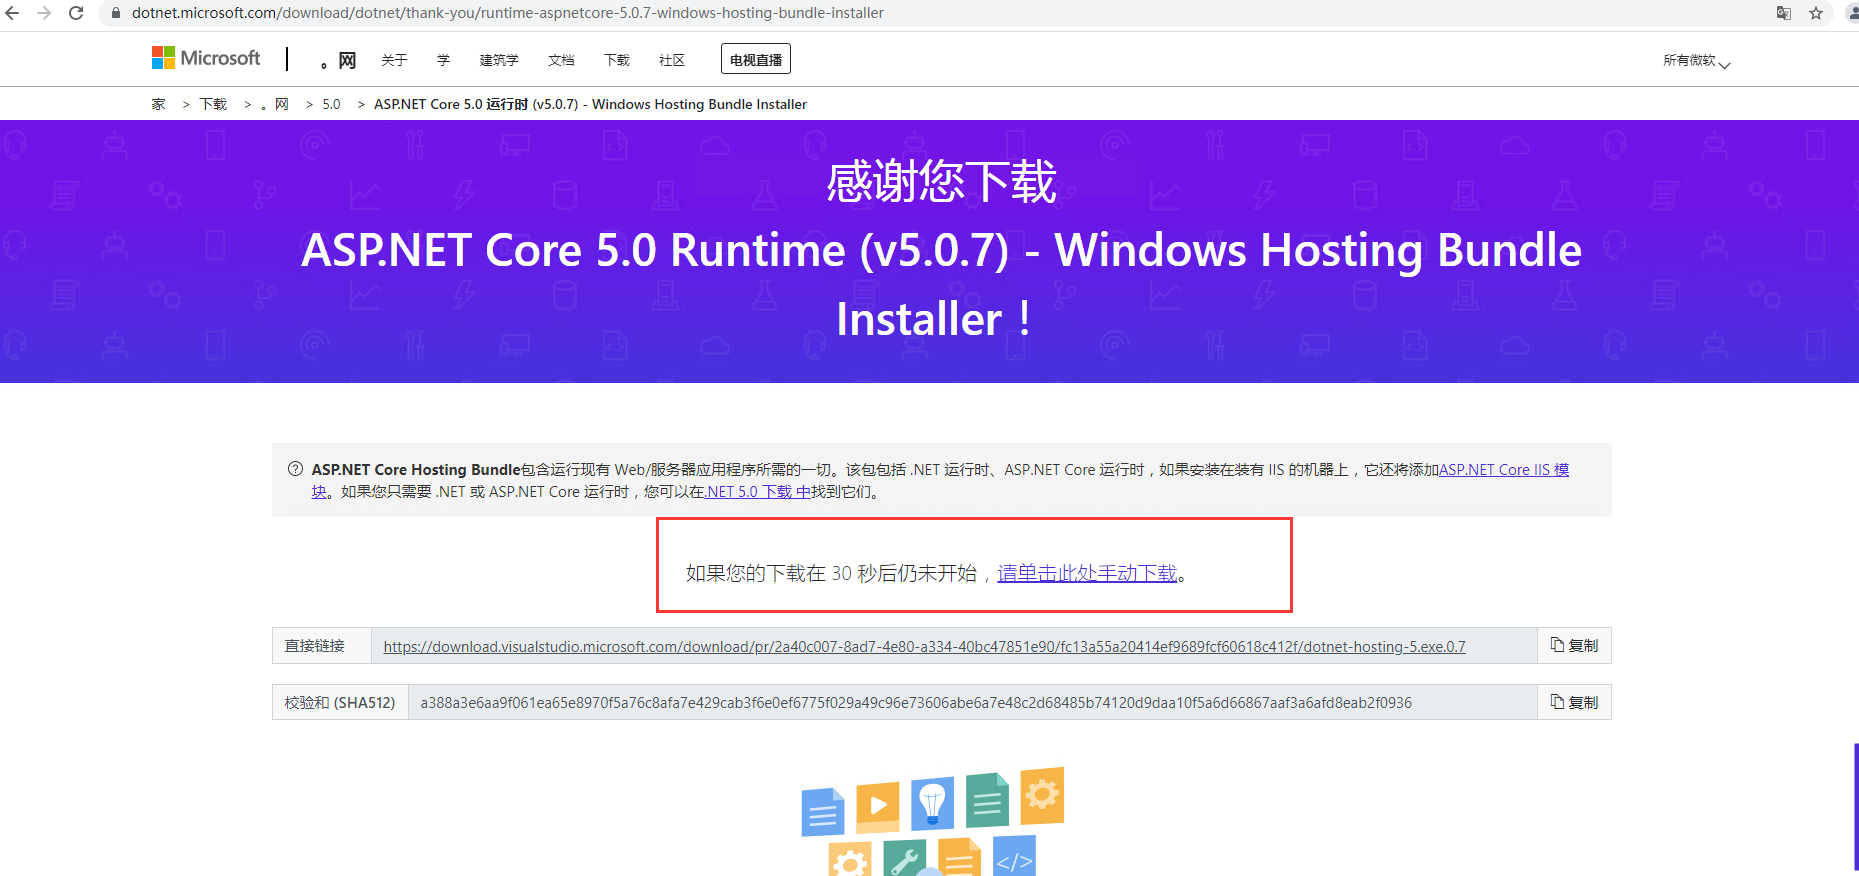Expand the 所有微软 dropdown
This screenshot has height=876, width=1859.
[1696, 61]
